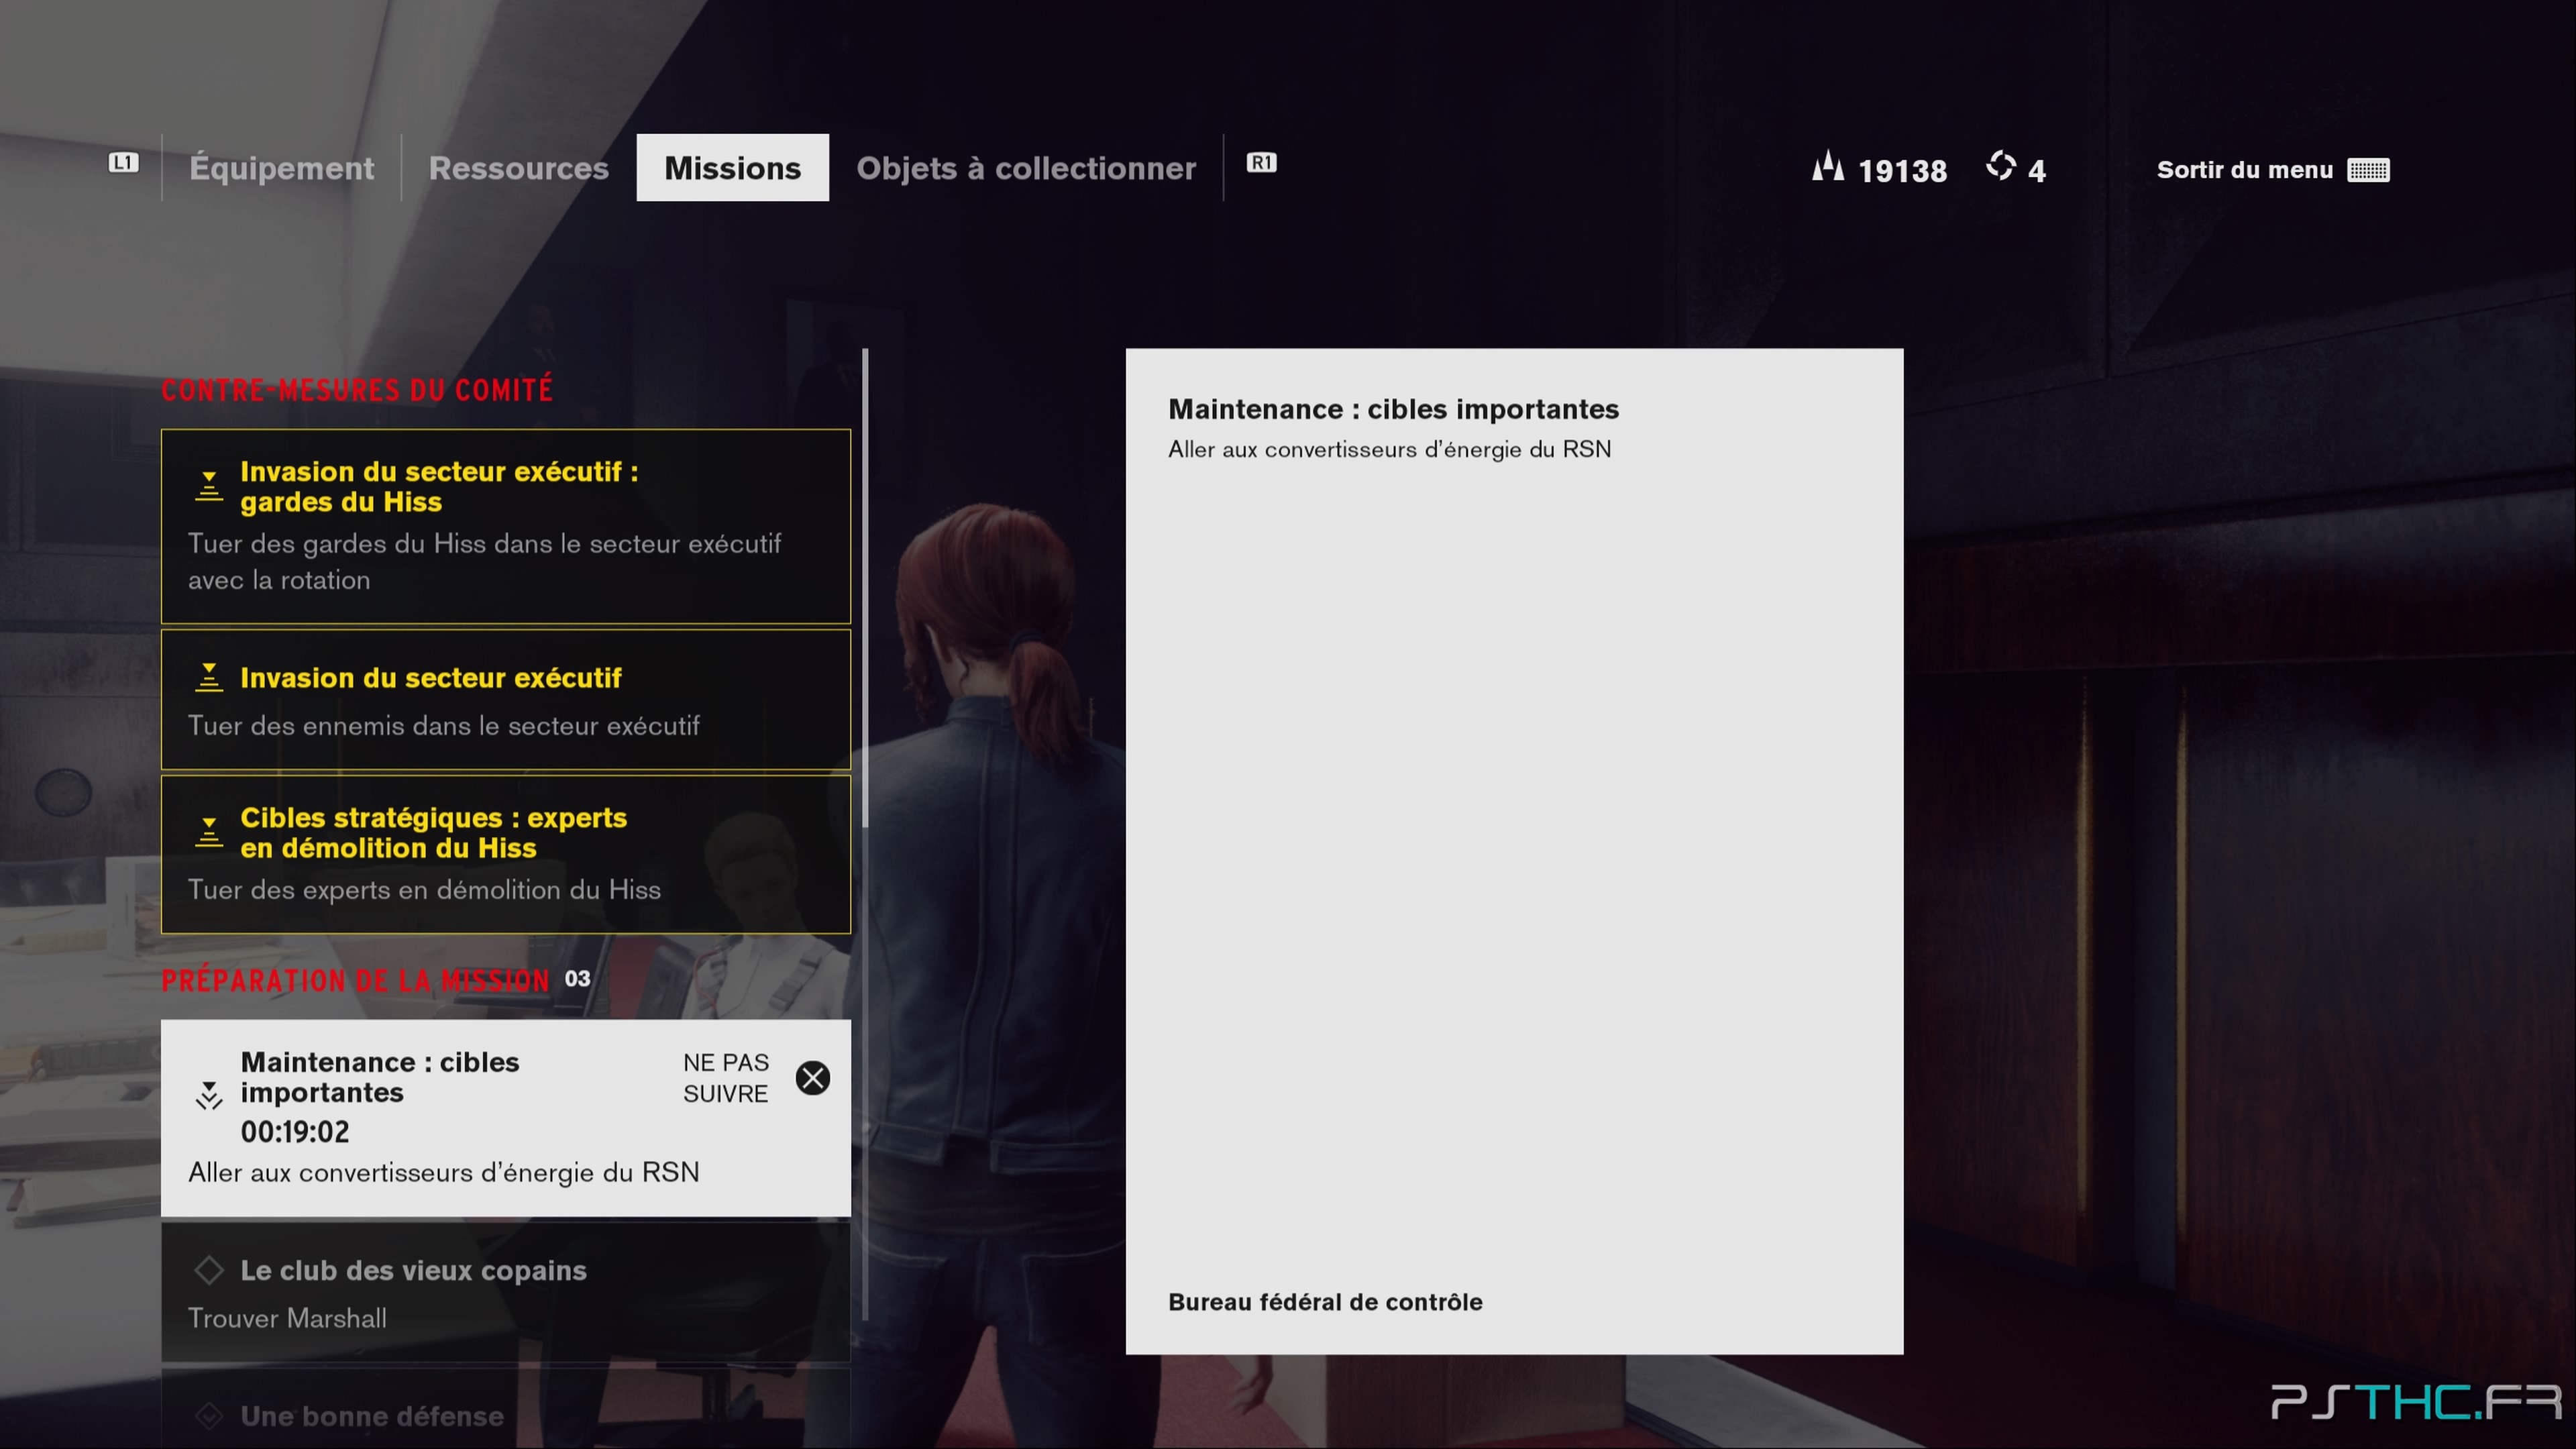Select the 'gardes du Hiss' countermeasure mission
The image size is (2576, 1449).
[506, 527]
